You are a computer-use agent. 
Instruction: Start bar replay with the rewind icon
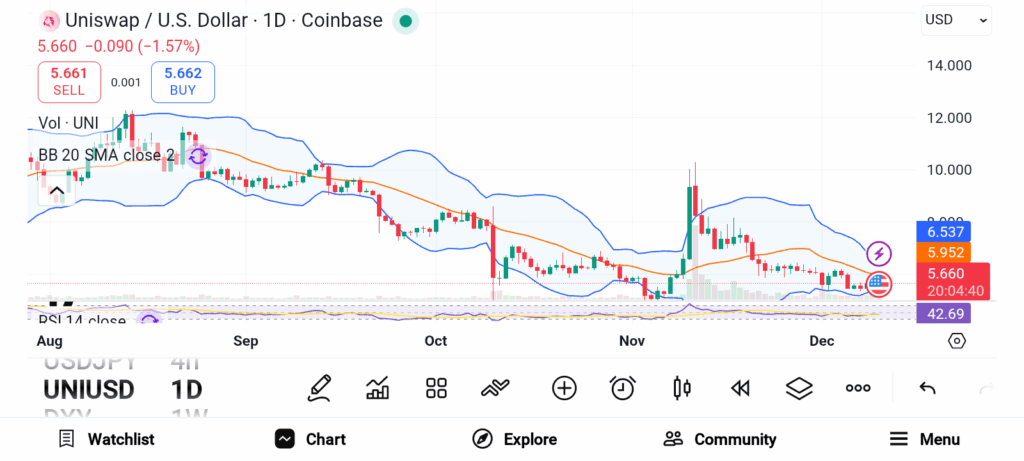tap(740, 388)
